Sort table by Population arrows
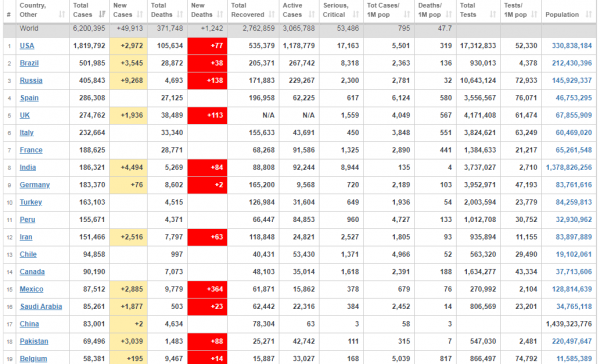The height and width of the screenshot is (364, 600). tap(589, 15)
